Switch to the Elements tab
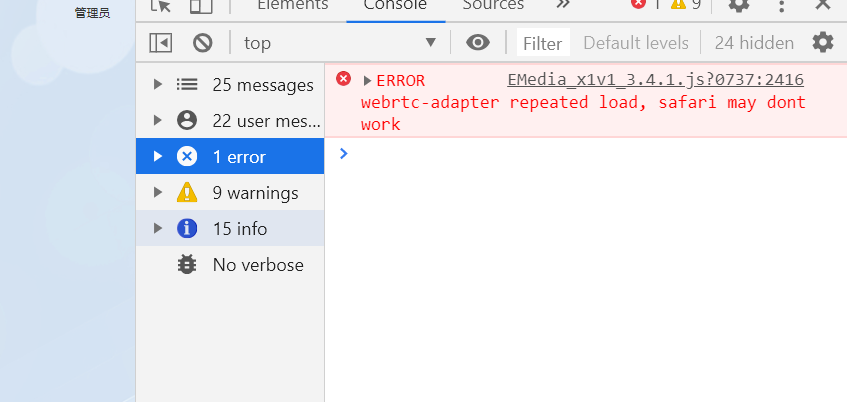Viewport: 847px width, 402px height. click(293, 5)
